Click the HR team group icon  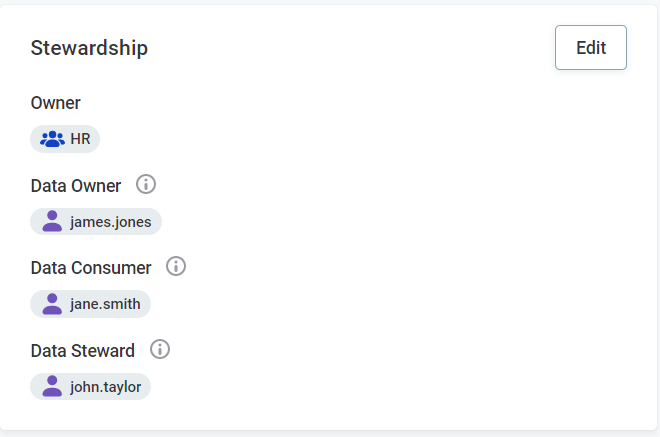tap(52, 139)
